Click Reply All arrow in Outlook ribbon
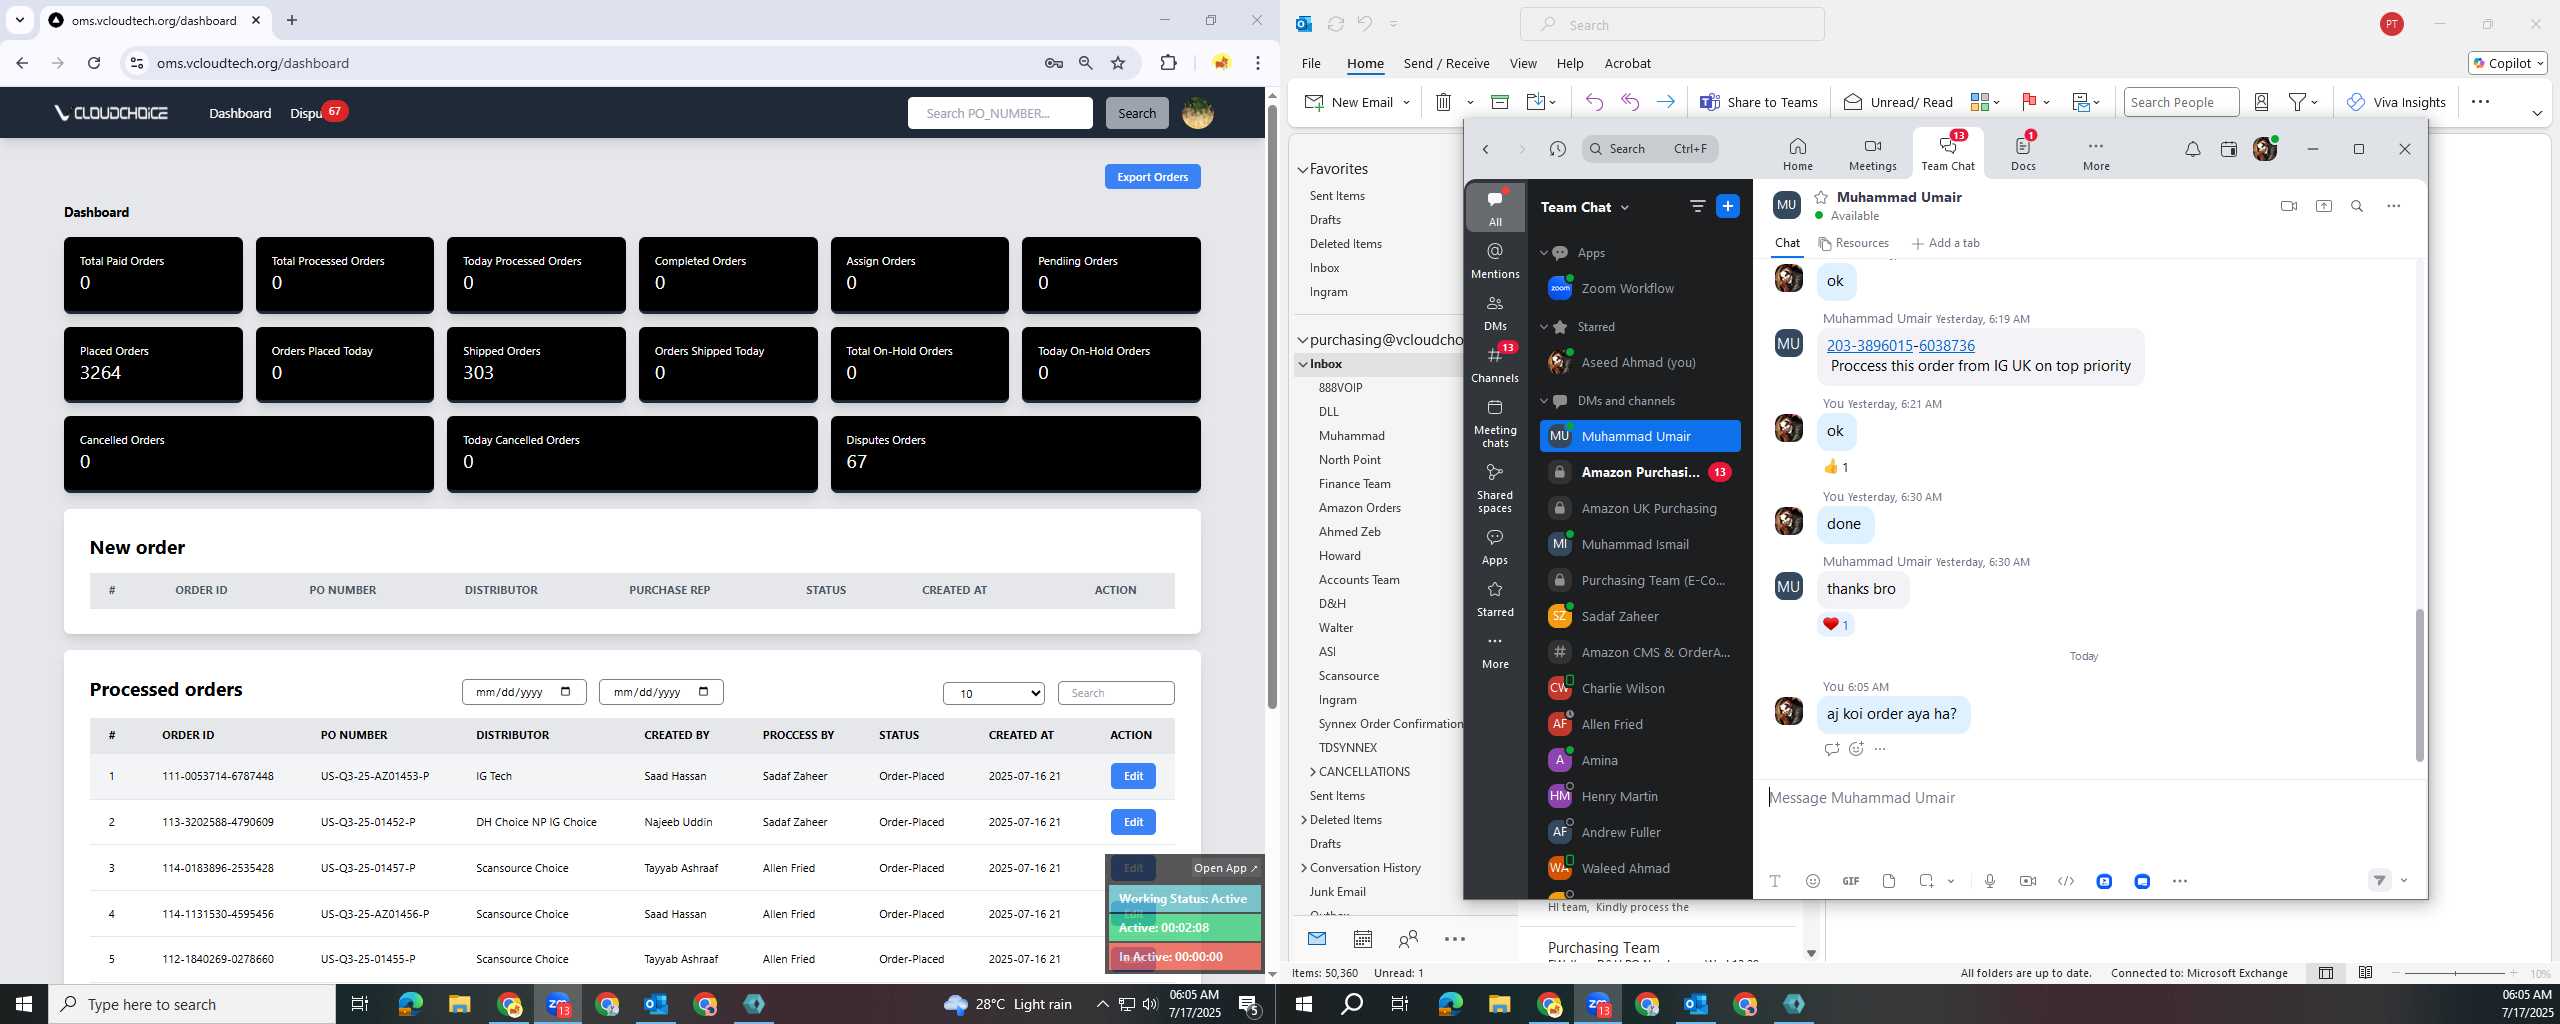2560x1024 pixels. pyautogui.click(x=1630, y=102)
